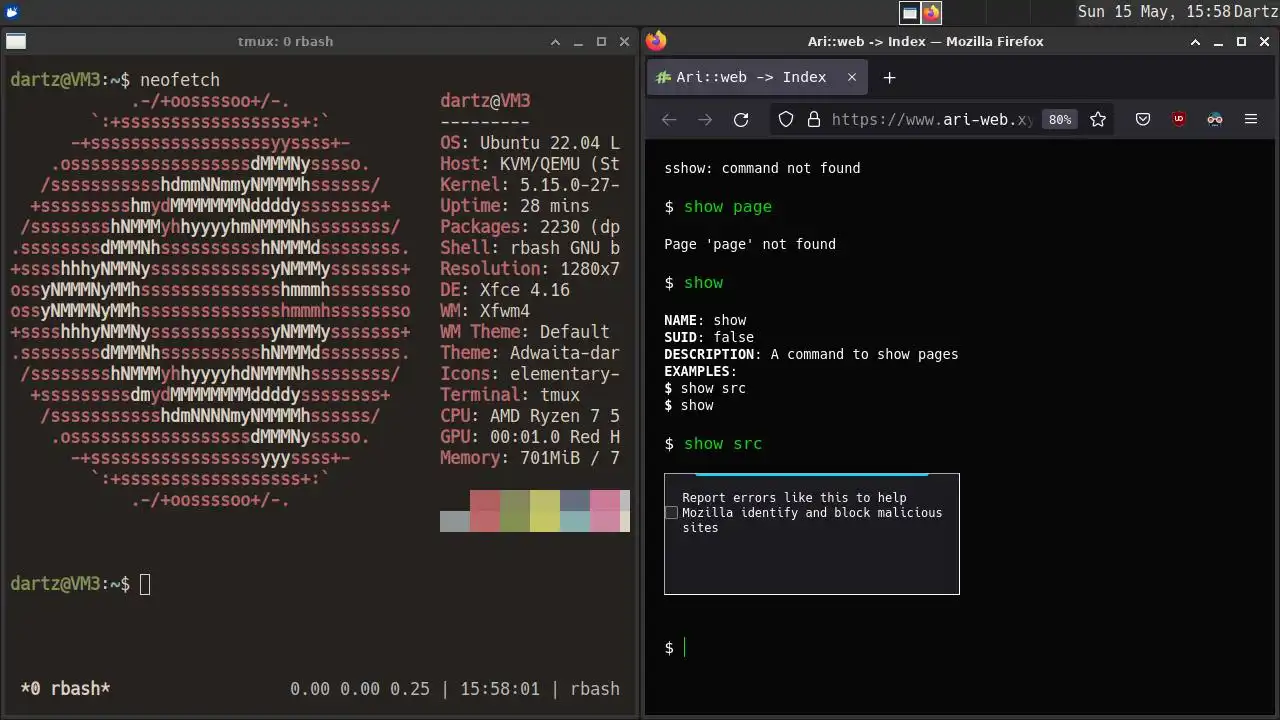Open the uBlock Origin extension
The width and height of the screenshot is (1280, 720).
[x=1179, y=119]
